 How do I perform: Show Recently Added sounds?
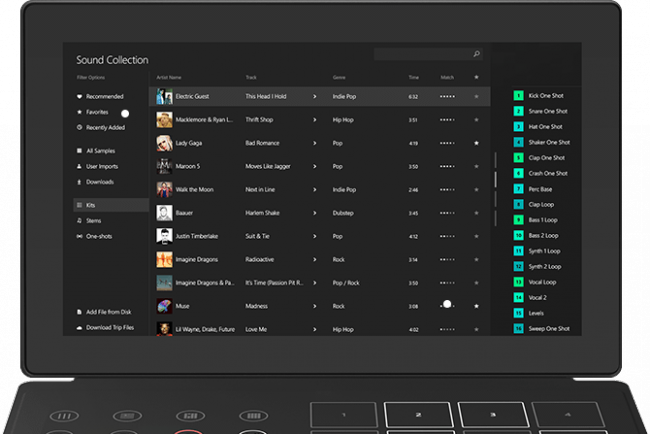105,128
